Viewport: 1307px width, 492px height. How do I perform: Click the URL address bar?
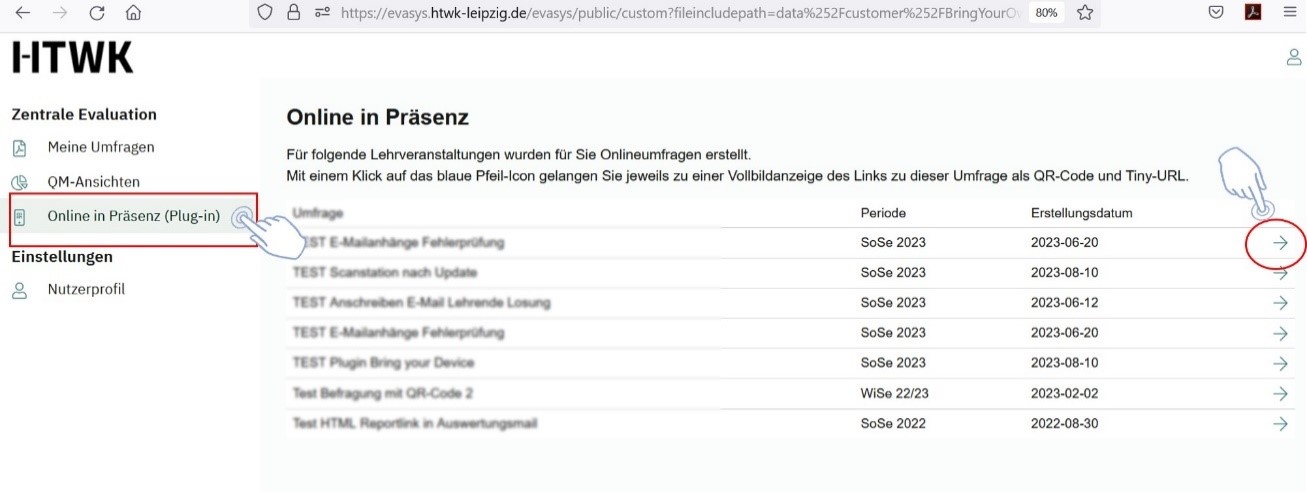[680, 13]
